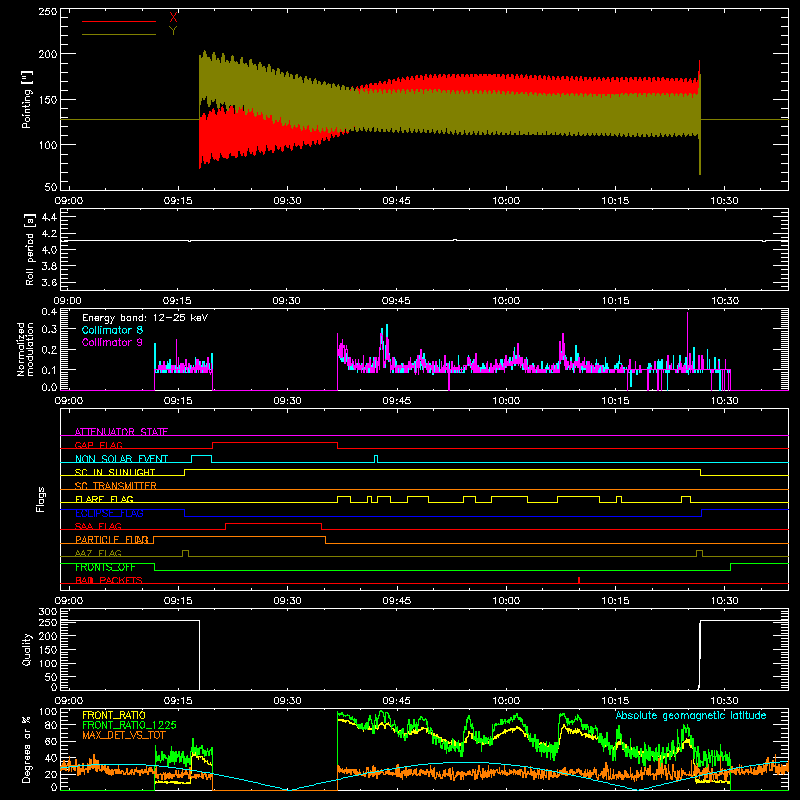Click the 250 tick label in the Pointing plot
Screen dimensions: 800x800
pyautogui.click(x=48, y=12)
